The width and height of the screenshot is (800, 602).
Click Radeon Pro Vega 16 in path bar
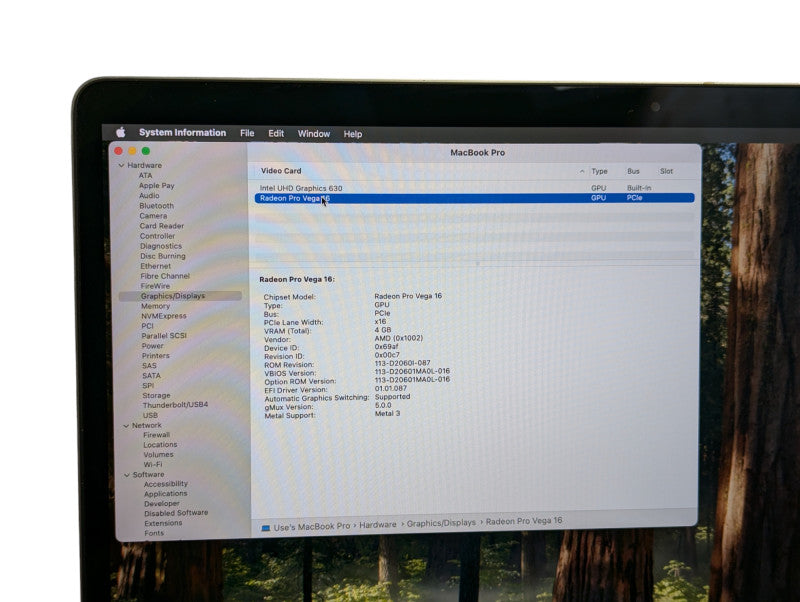point(524,521)
